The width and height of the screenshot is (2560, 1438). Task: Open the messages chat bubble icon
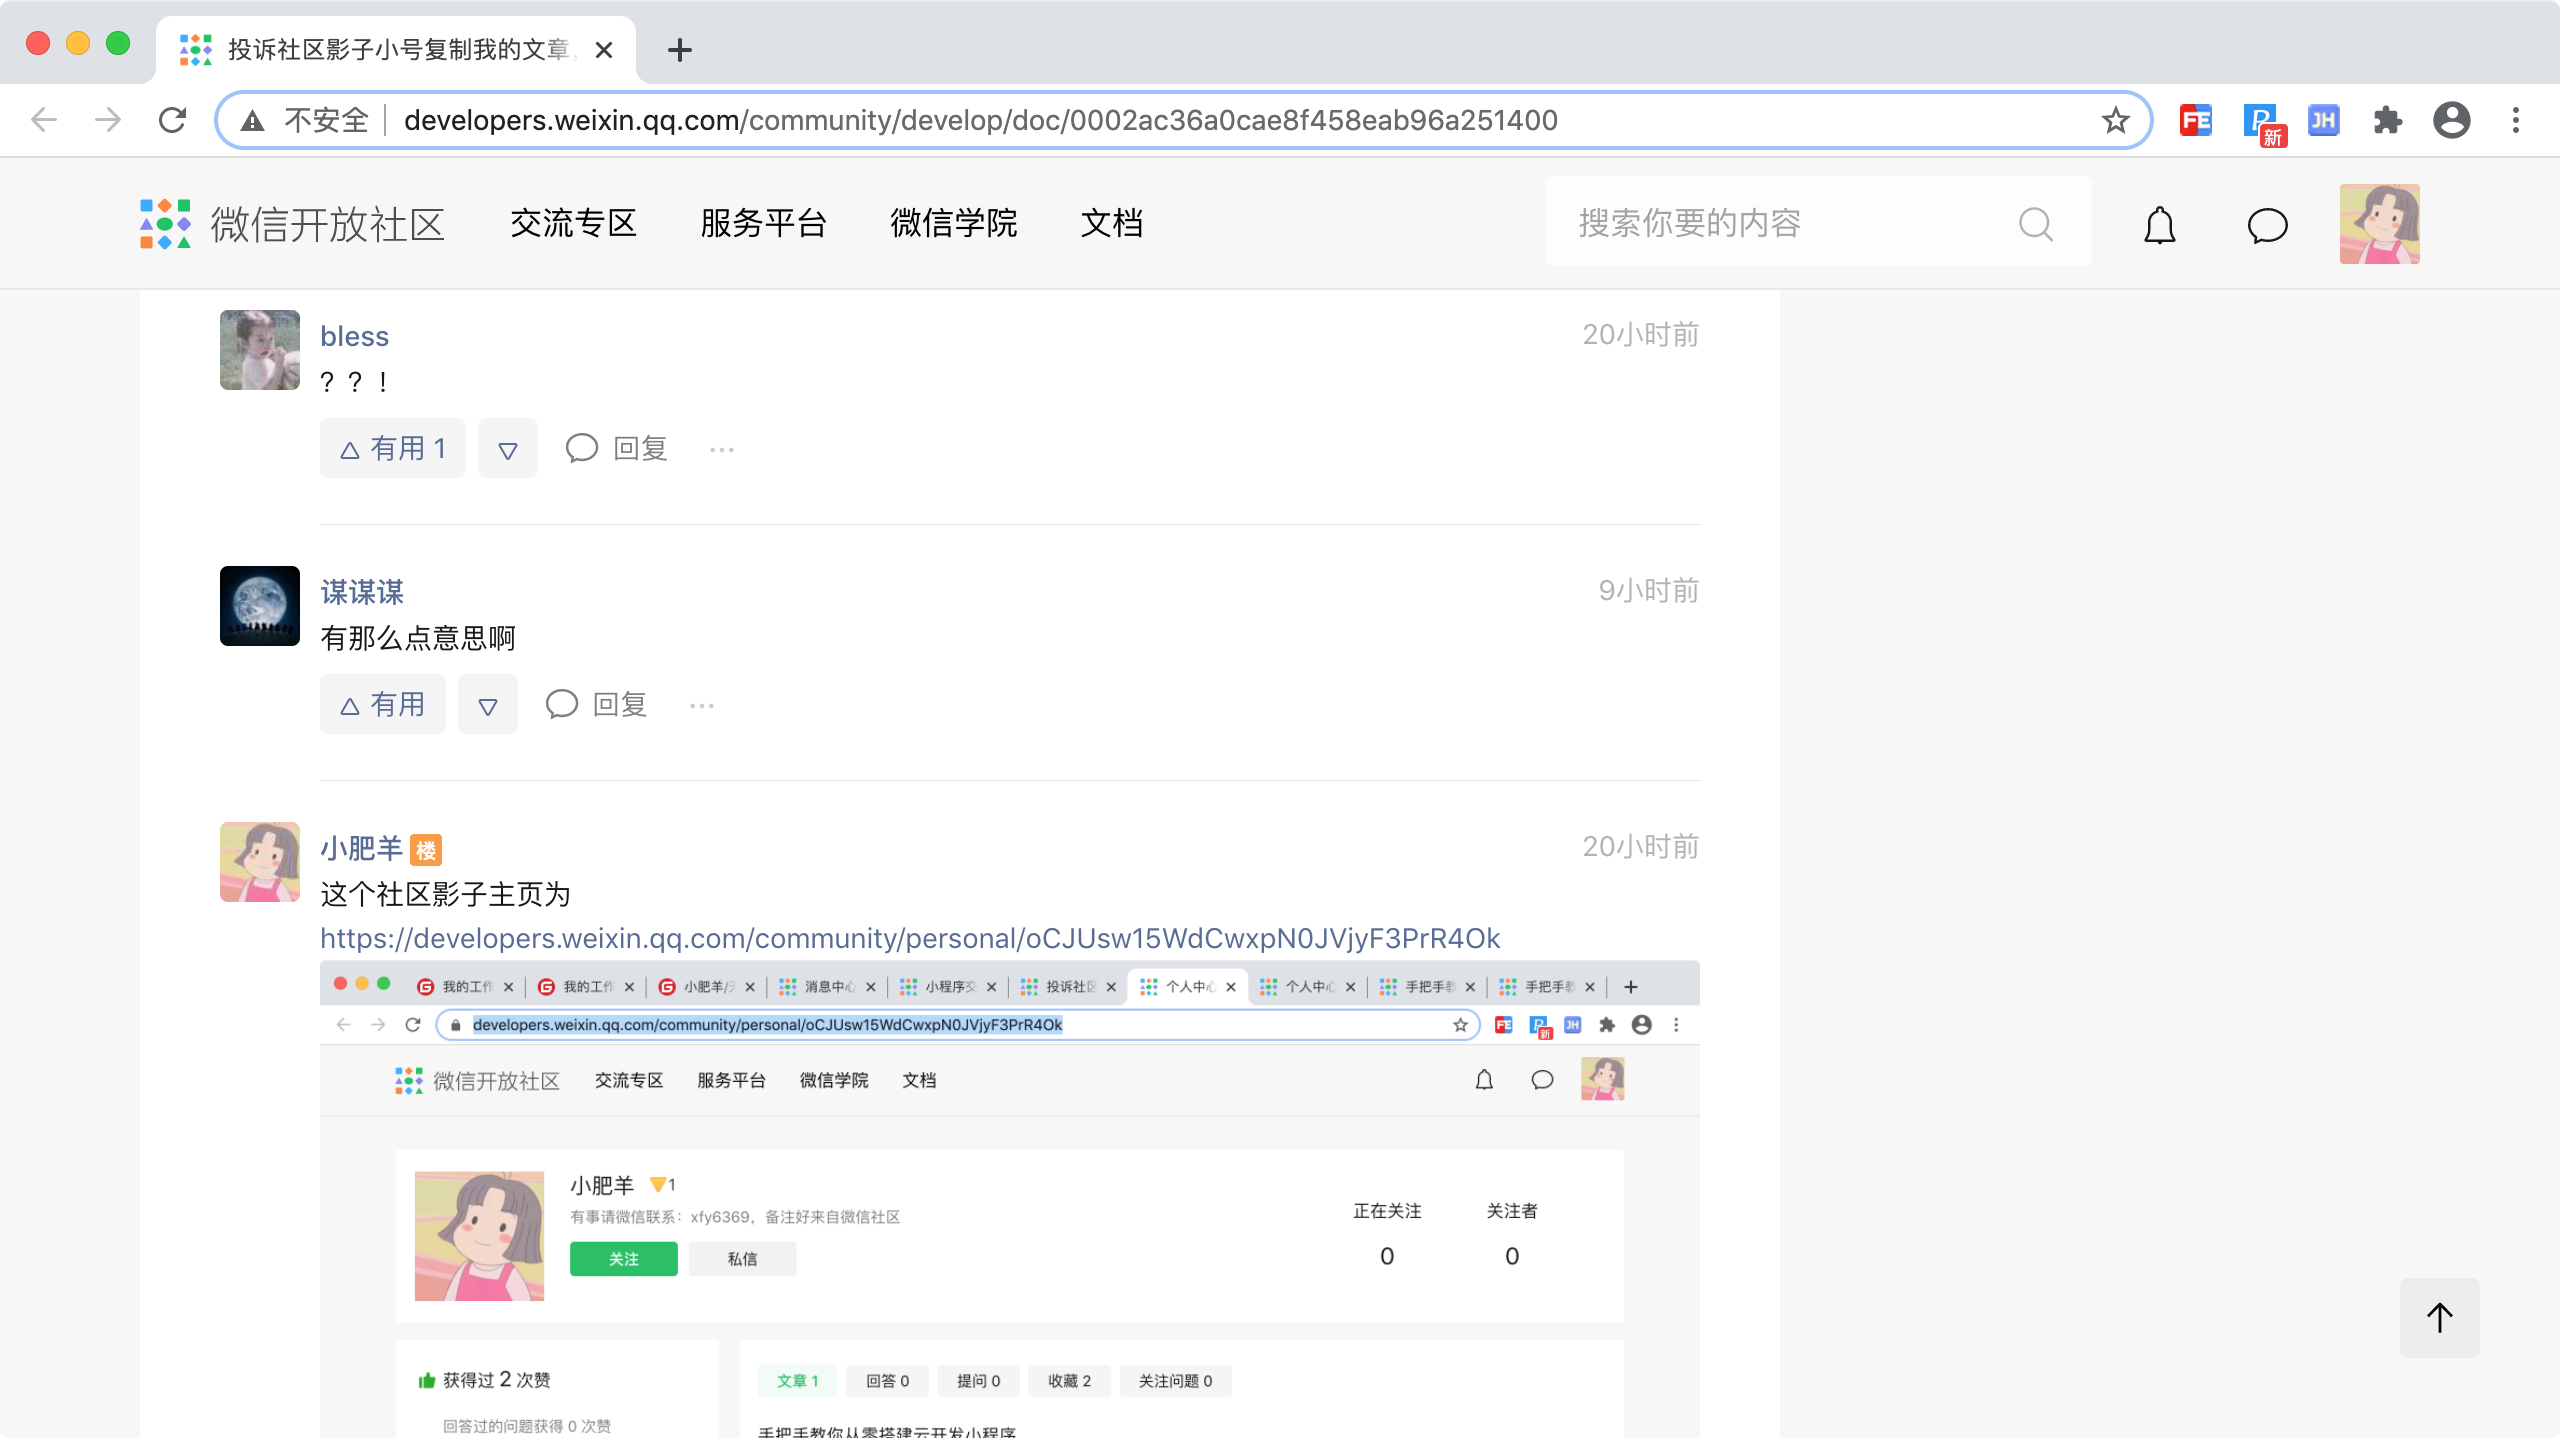[2267, 225]
